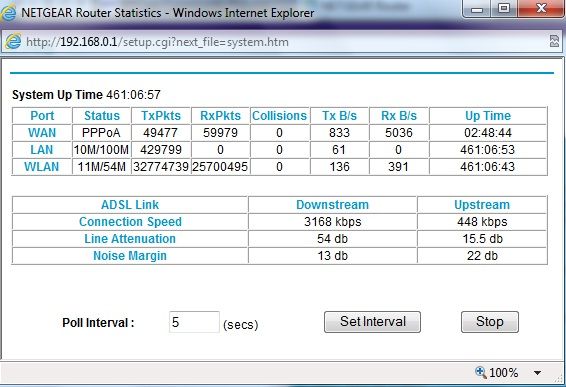The height and width of the screenshot is (387, 566).
Task: Click the address bar URL text
Action: 157,42
